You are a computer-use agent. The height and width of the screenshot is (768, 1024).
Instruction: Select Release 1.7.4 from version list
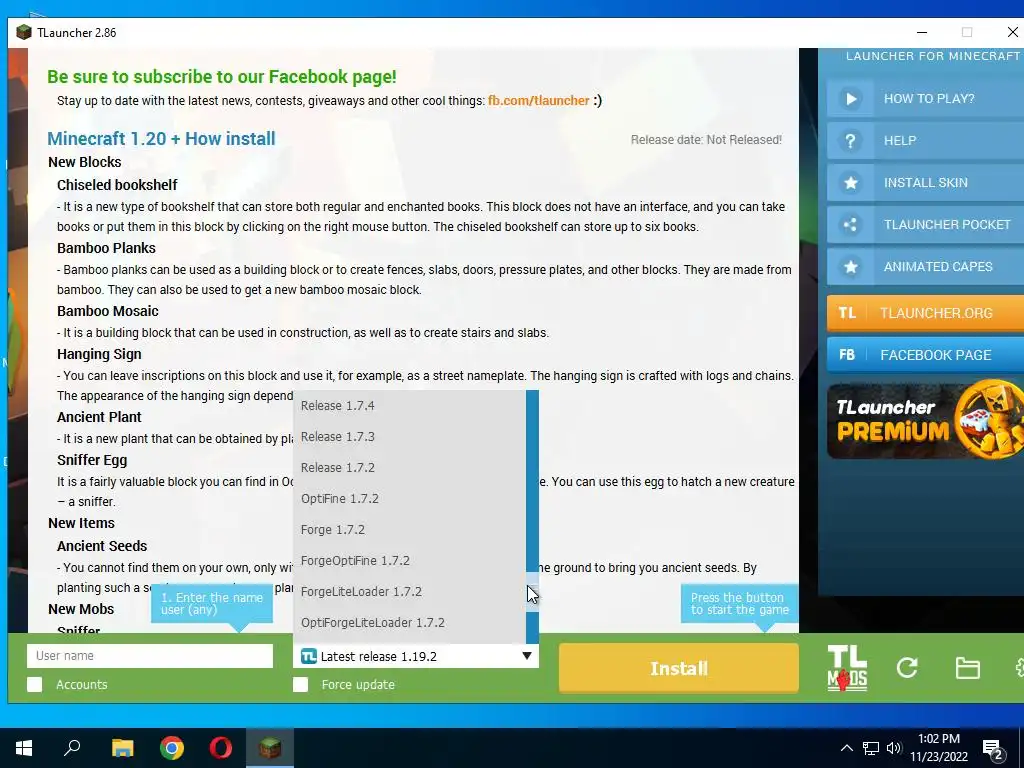pyautogui.click(x=409, y=406)
